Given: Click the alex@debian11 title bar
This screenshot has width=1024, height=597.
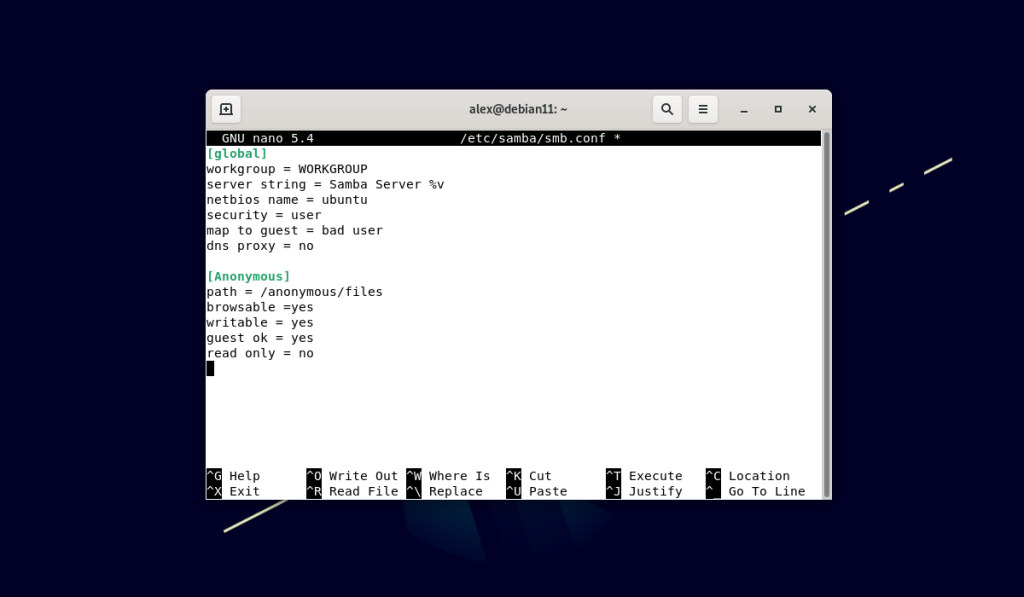Looking at the screenshot, I should tap(517, 109).
